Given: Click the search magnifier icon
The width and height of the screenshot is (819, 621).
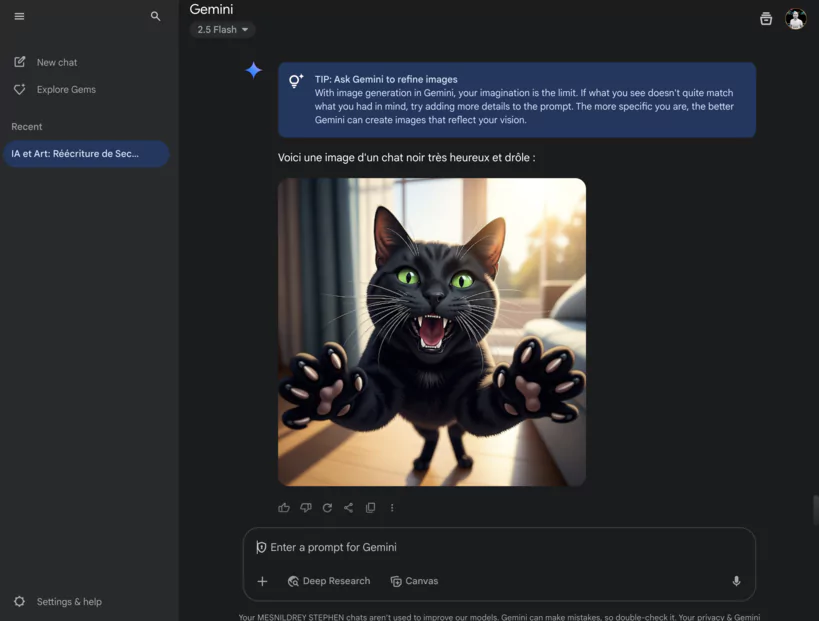Looking at the screenshot, I should [155, 16].
